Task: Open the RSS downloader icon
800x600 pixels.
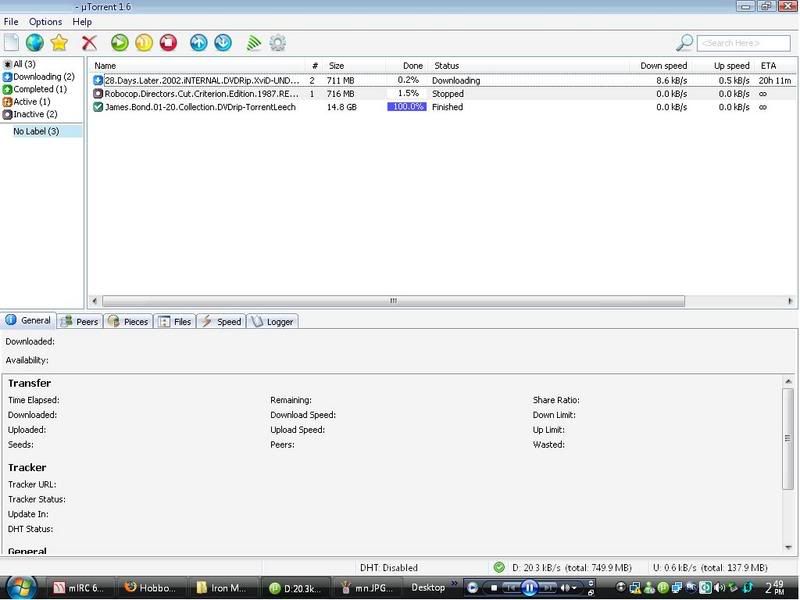Action: pos(253,43)
